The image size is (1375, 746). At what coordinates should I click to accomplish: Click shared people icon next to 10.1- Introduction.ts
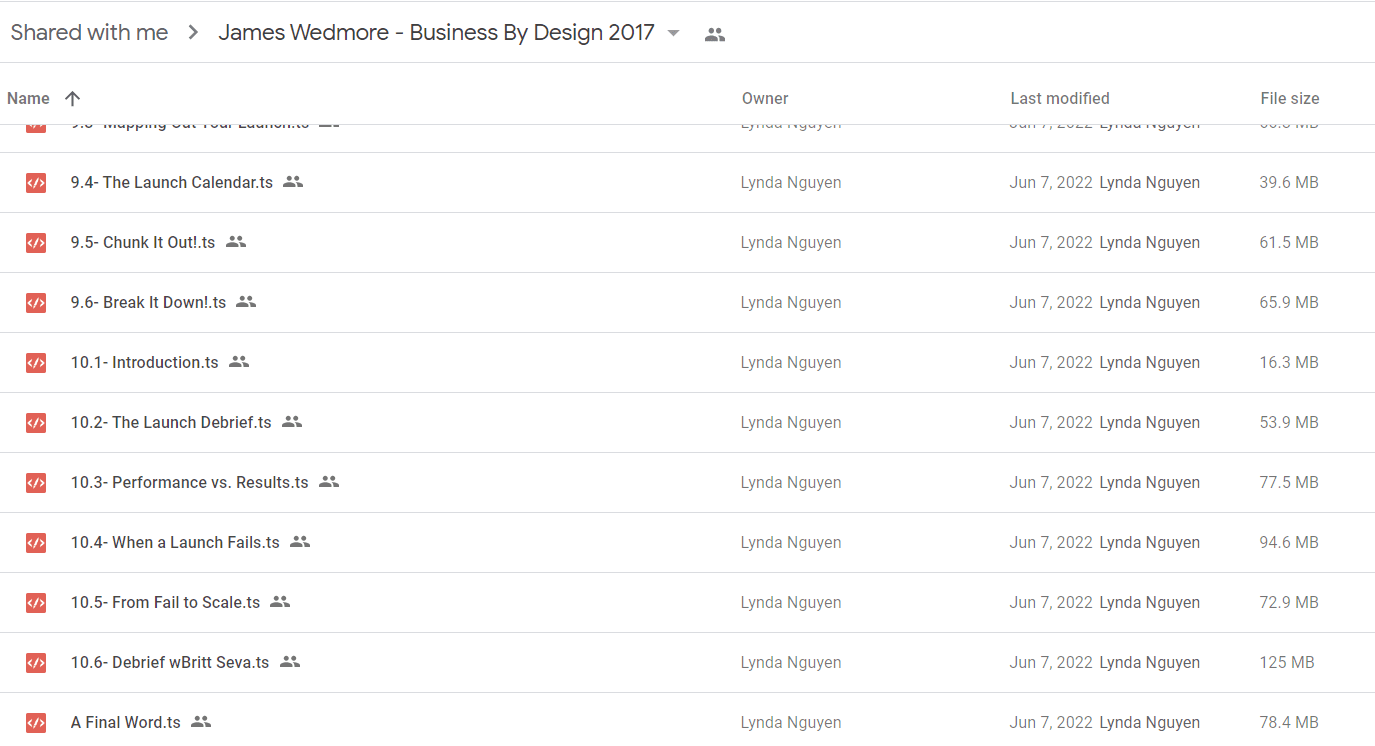239,362
